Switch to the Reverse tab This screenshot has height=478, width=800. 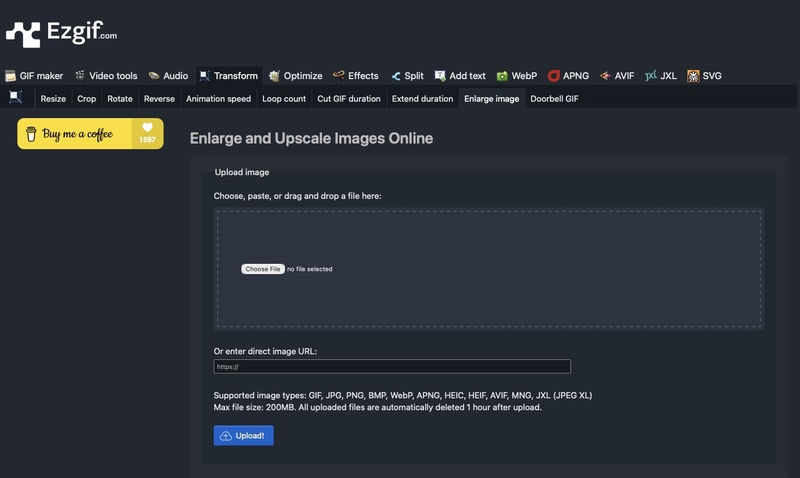click(159, 99)
